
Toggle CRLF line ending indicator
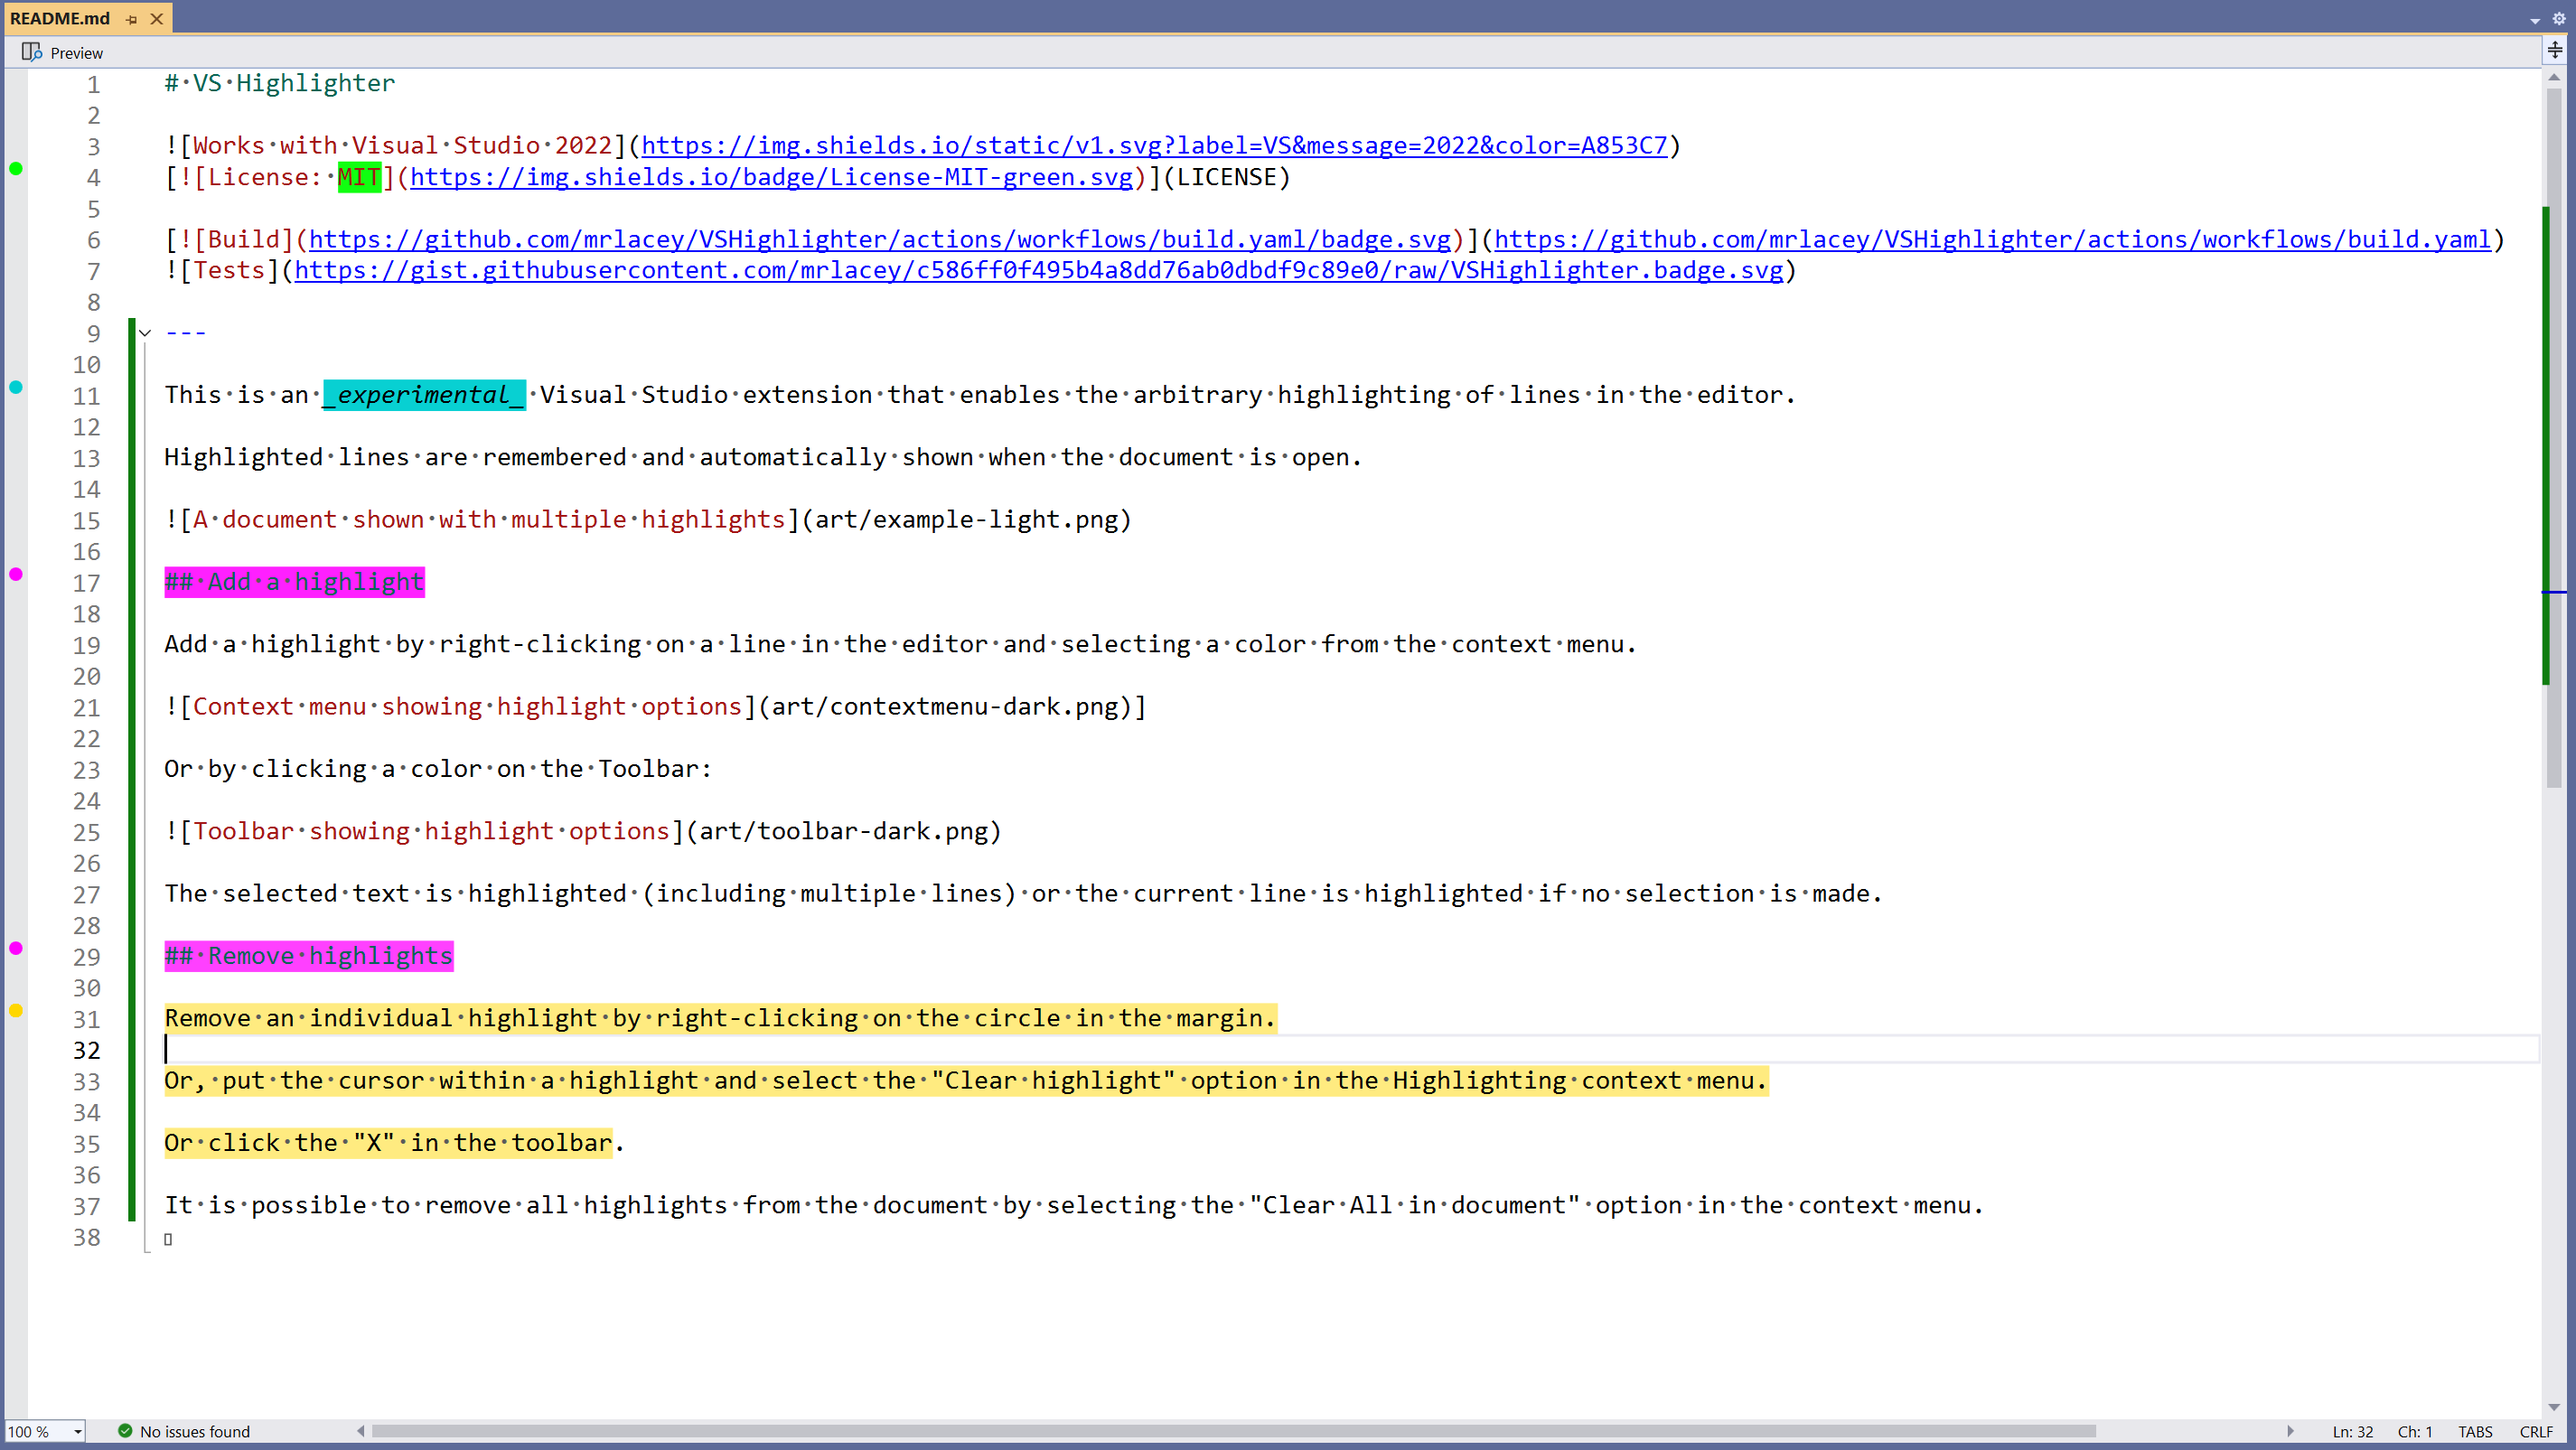coord(2535,1431)
